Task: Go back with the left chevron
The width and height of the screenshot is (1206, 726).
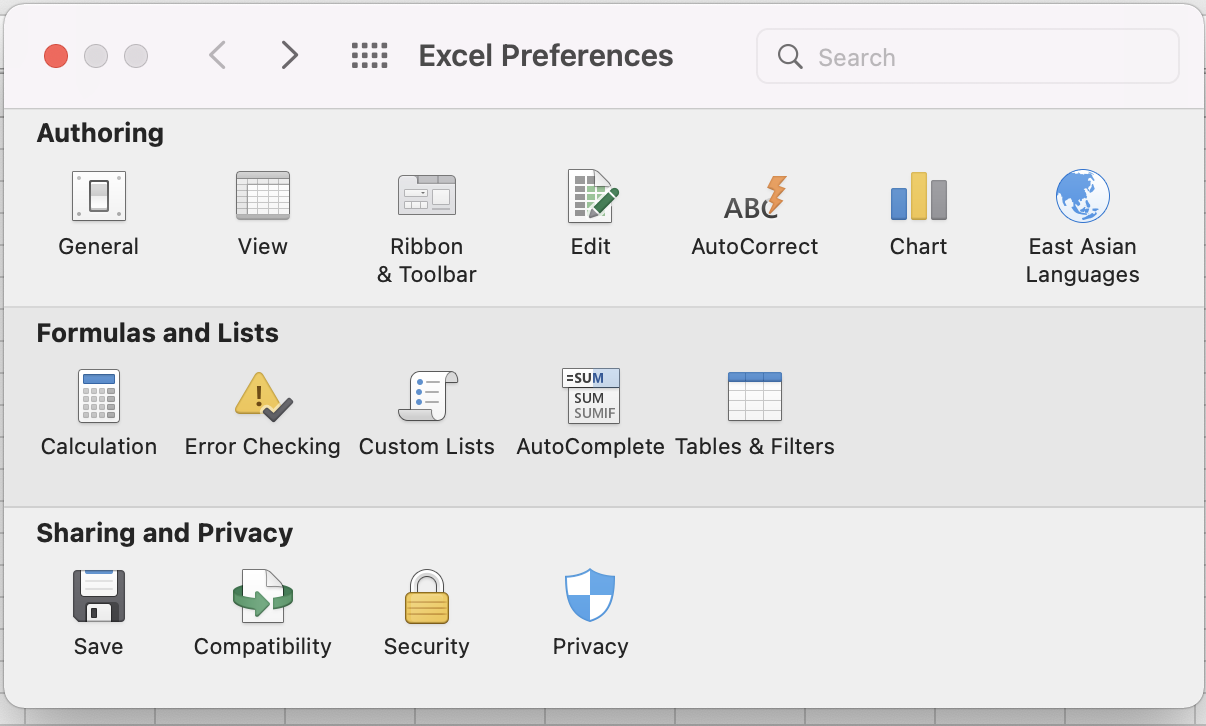Action: [217, 55]
